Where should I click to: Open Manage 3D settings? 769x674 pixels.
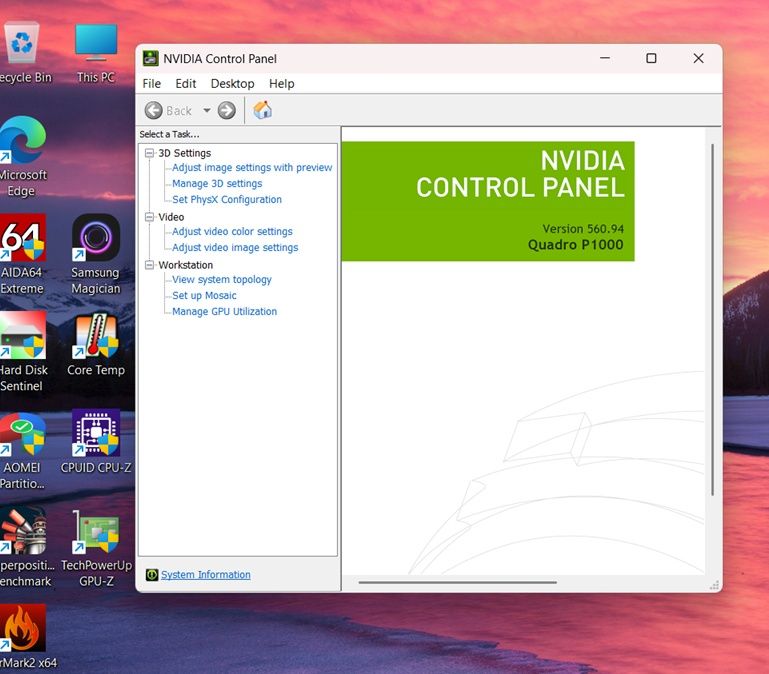pyautogui.click(x=217, y=183)
